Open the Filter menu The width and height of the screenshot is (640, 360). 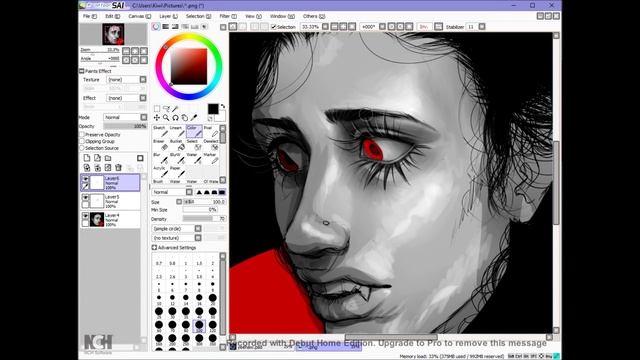pos(228,16)
